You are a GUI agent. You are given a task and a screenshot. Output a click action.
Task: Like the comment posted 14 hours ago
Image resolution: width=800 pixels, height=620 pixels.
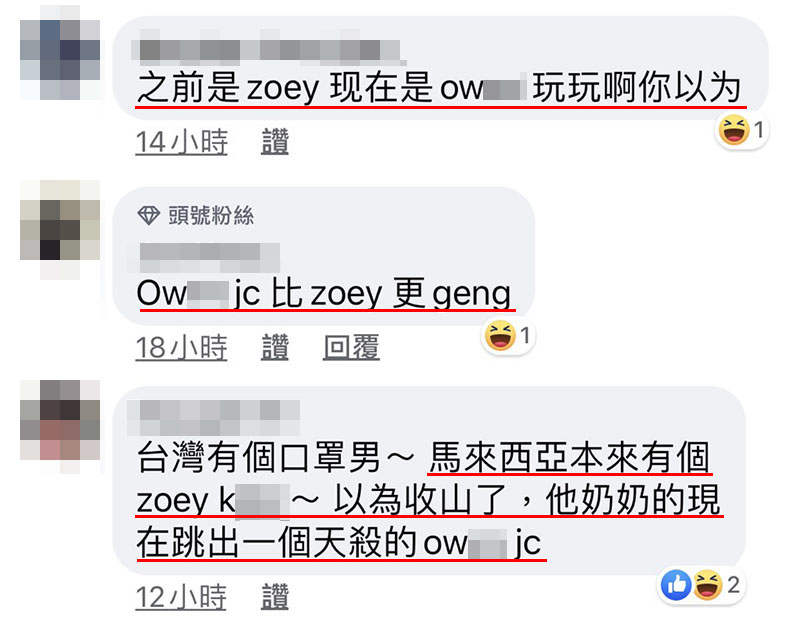point(275,141)
